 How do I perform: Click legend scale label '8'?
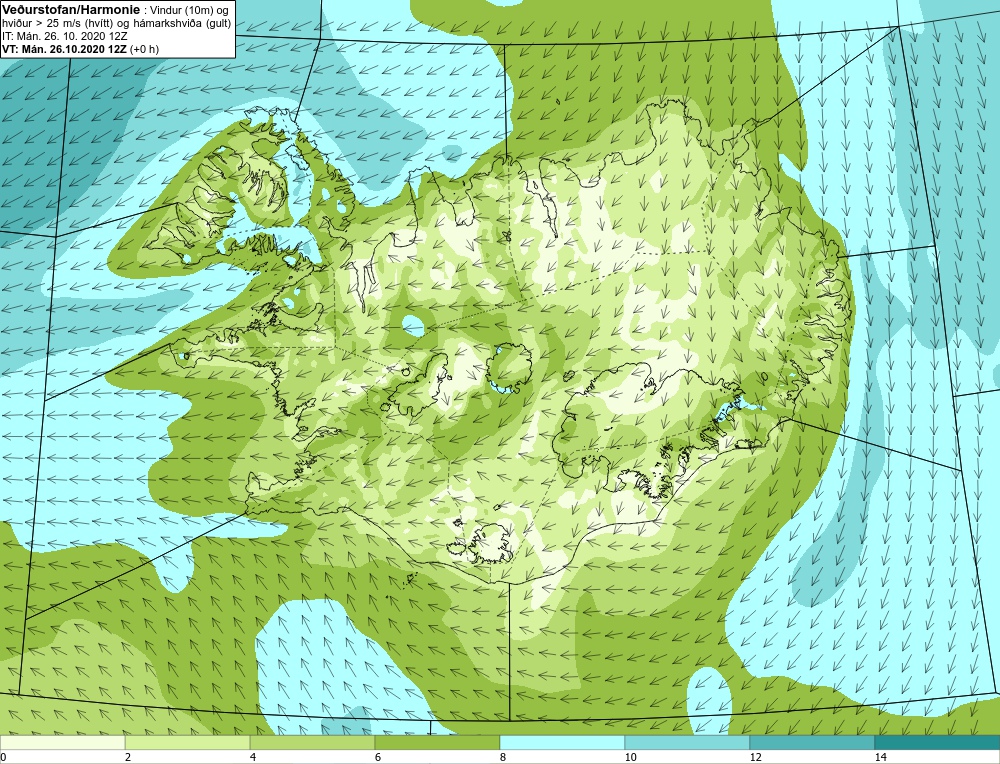coord(503,757)
